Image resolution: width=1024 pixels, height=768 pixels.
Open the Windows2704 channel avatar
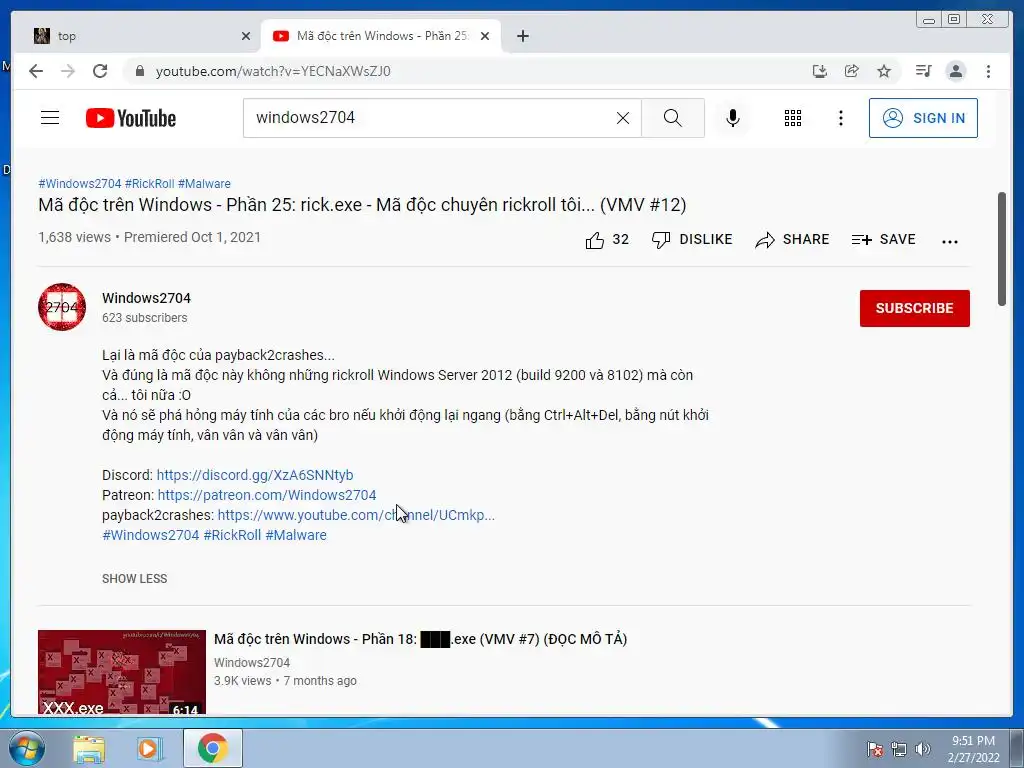click(x=62, y=307)
